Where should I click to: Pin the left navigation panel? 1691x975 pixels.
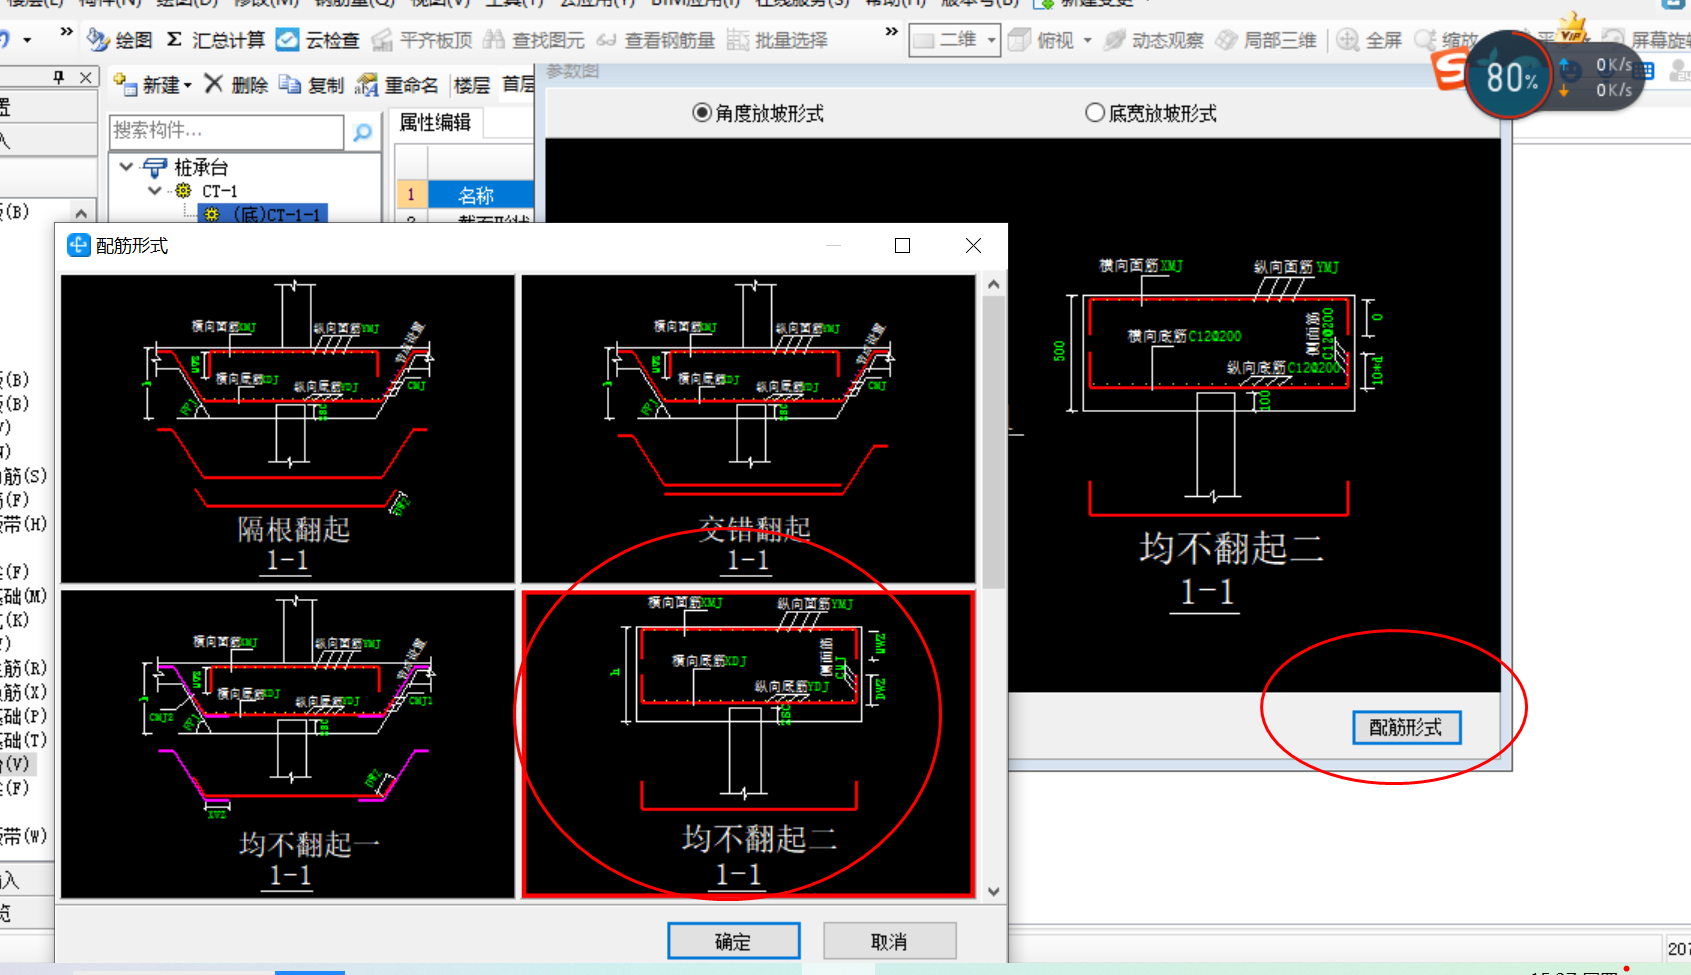pos(59,77)
